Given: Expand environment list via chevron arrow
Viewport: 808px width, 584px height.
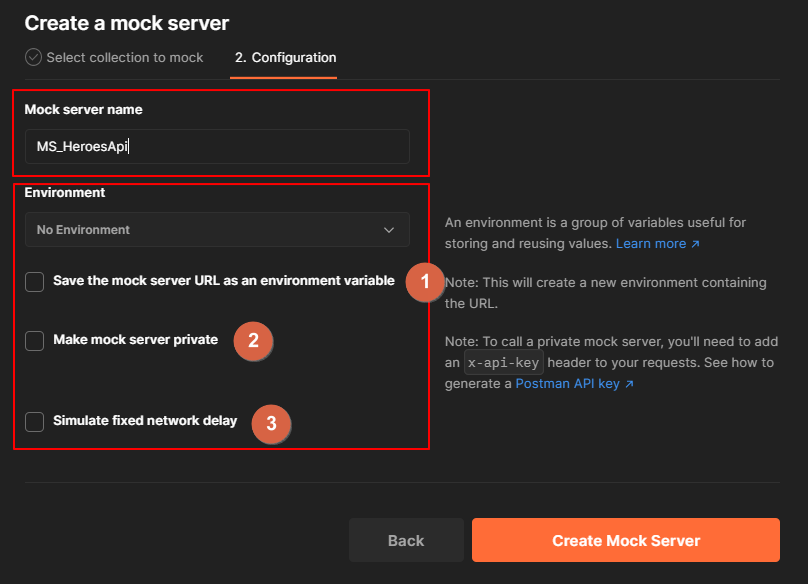Looking at the screenshot, I should point(389,230).
